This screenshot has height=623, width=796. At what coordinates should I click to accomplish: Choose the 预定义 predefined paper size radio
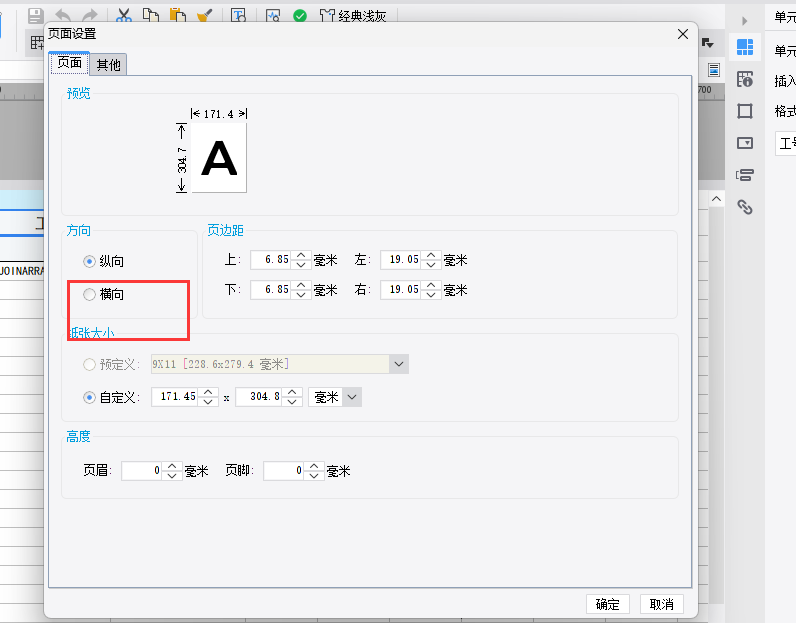click(89, 364)
